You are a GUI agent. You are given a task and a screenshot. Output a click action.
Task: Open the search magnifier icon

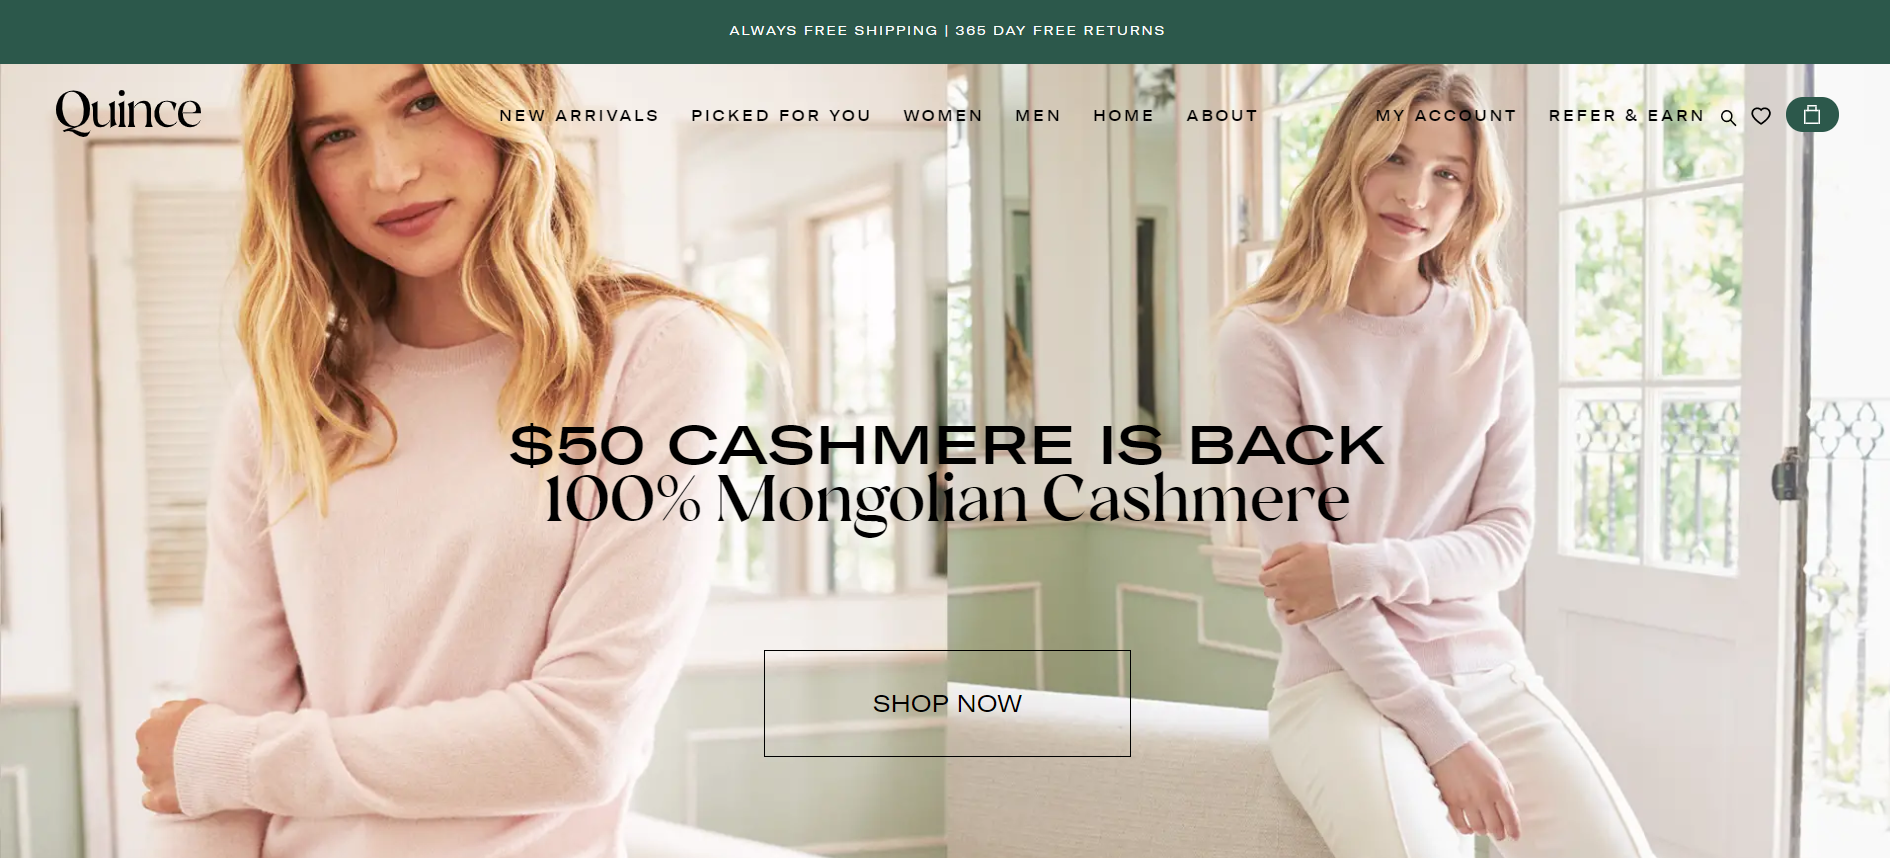pos(1728,117)
